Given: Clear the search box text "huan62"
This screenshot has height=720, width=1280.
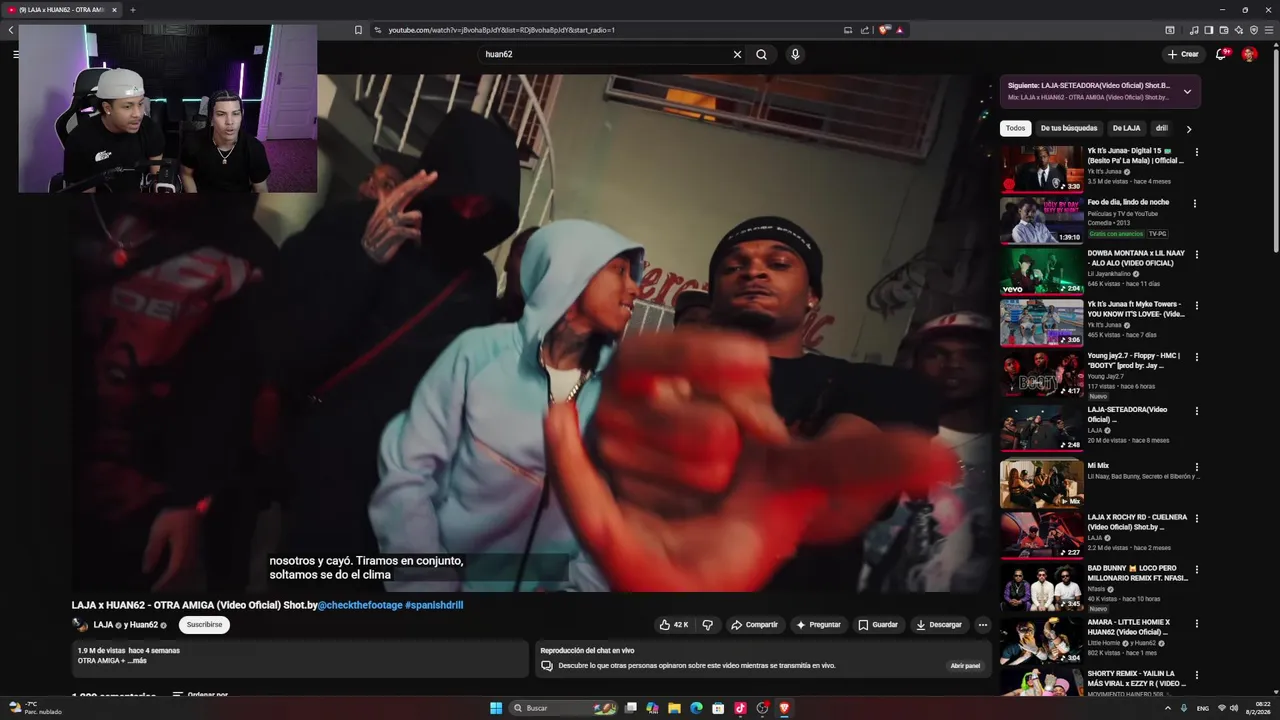Looking at the screenshot, I should (x=738, y=54).
